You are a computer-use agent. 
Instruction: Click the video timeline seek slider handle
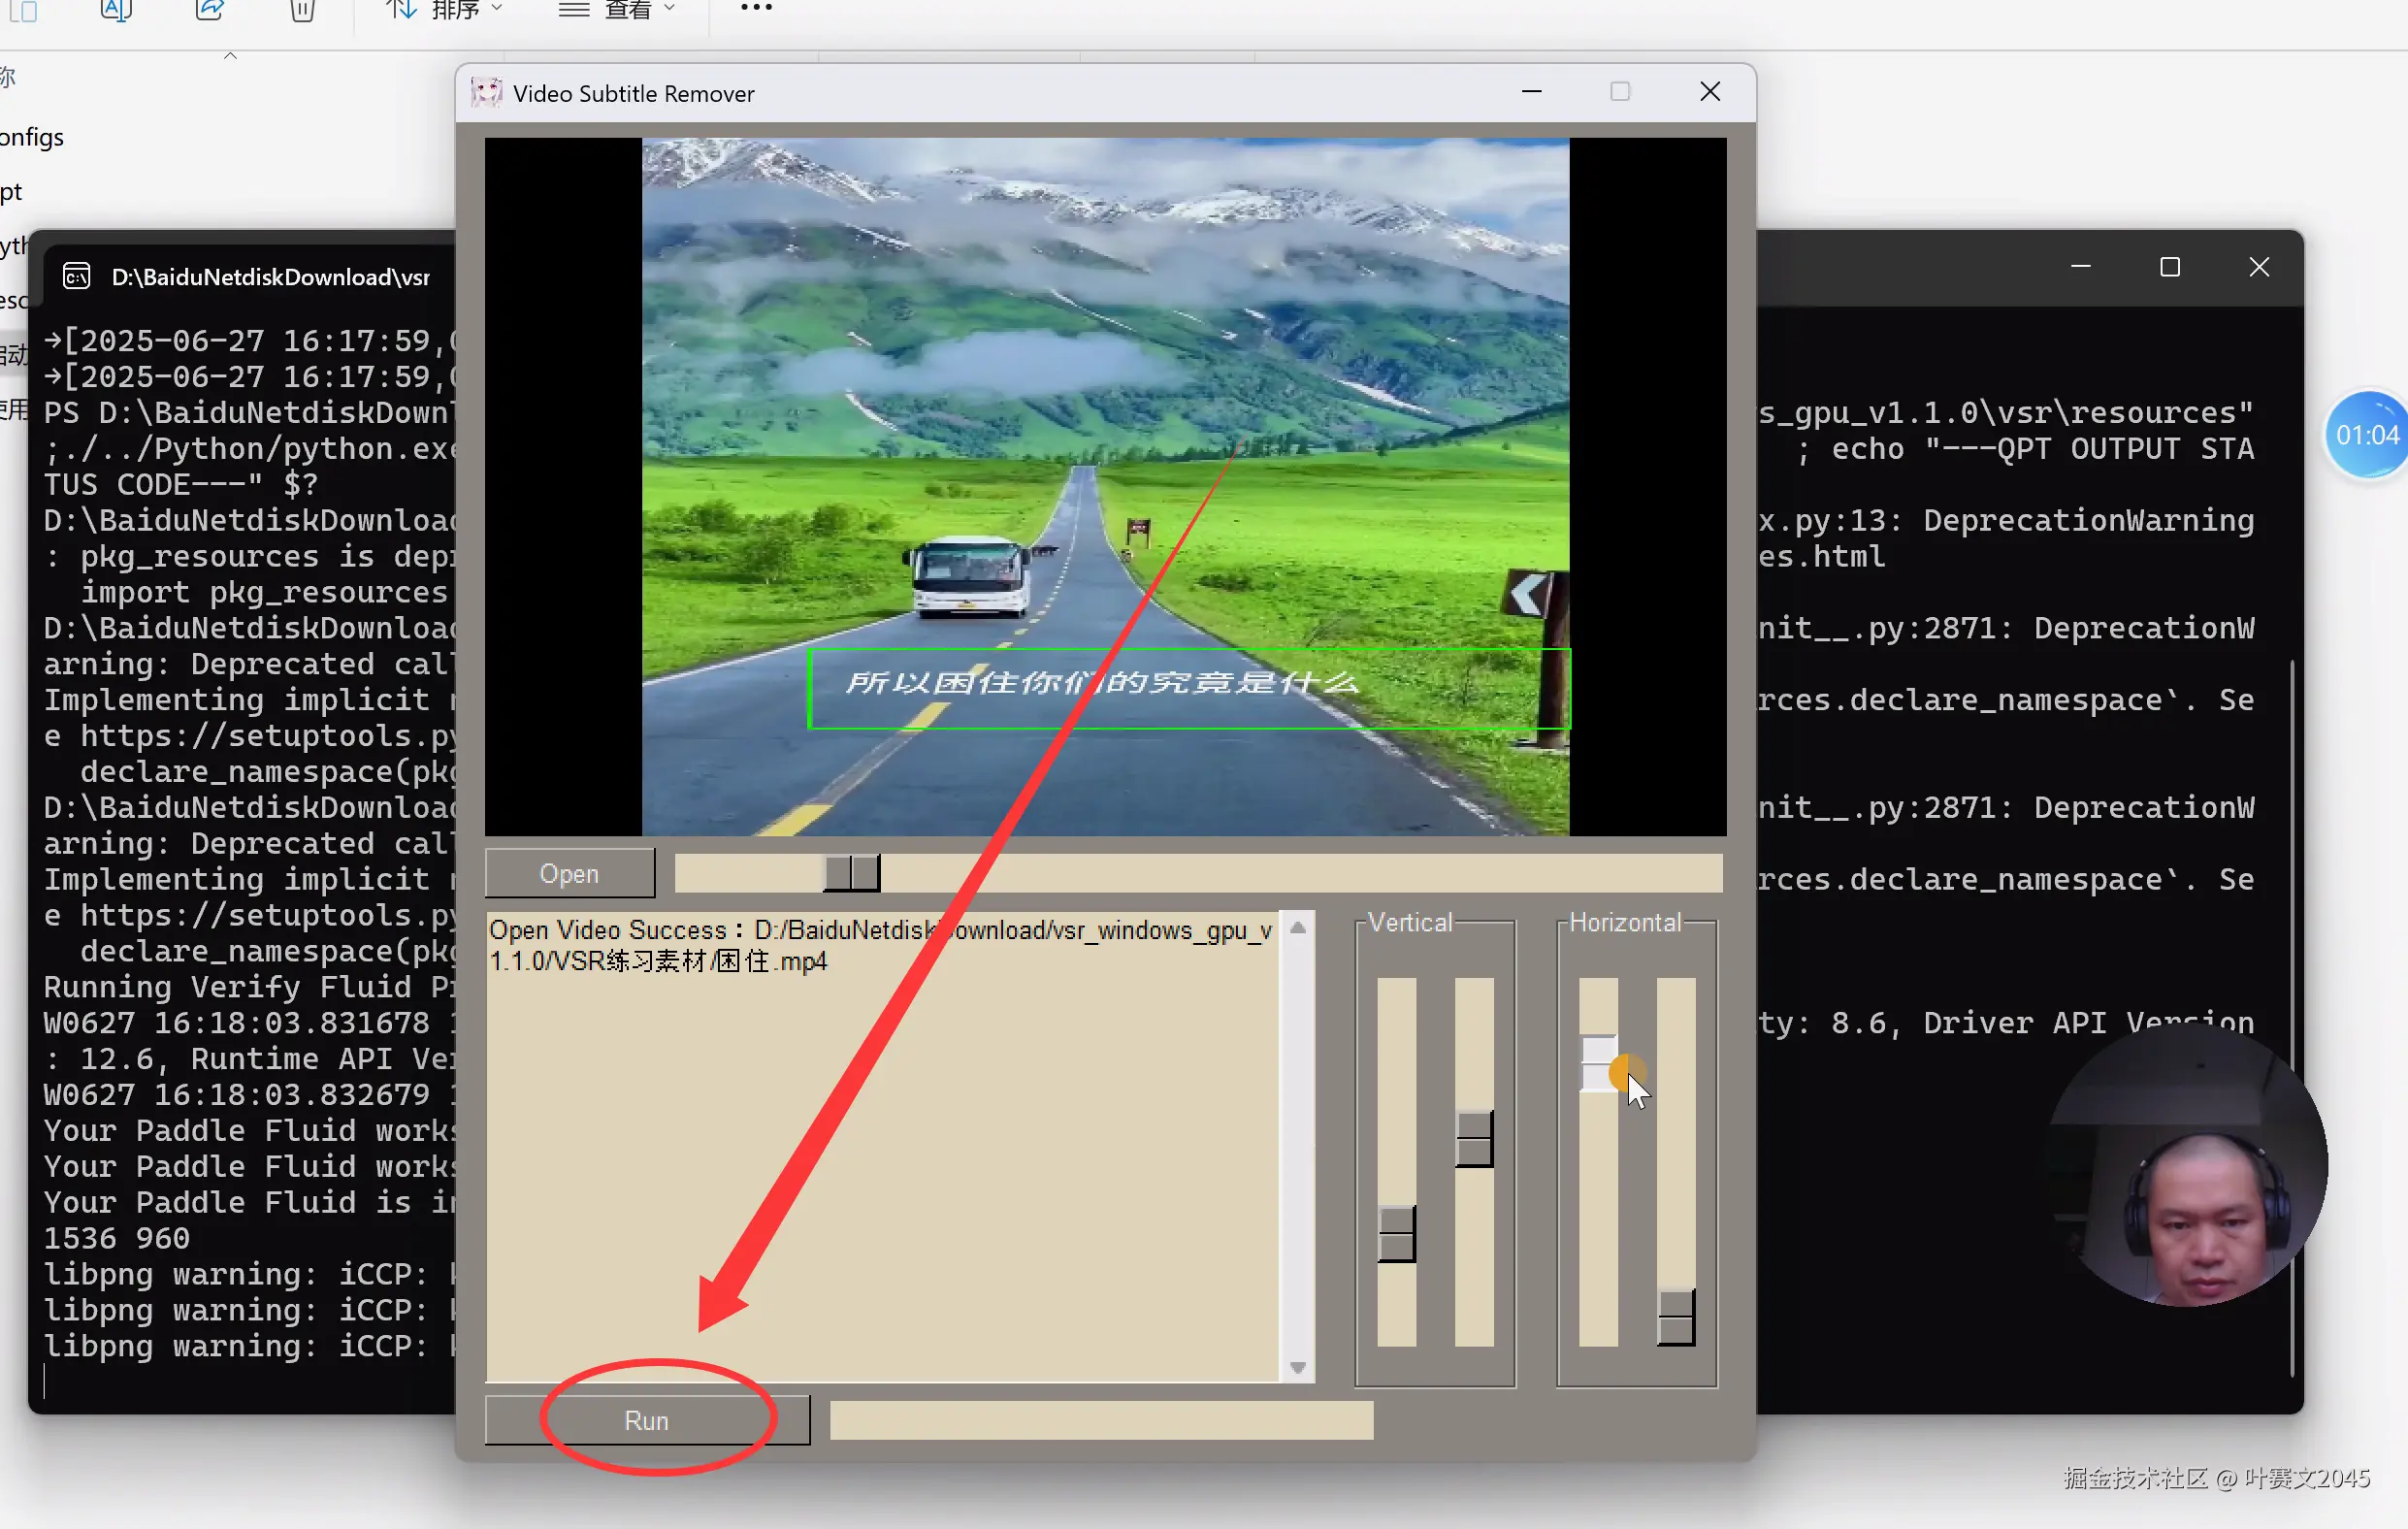852,872
